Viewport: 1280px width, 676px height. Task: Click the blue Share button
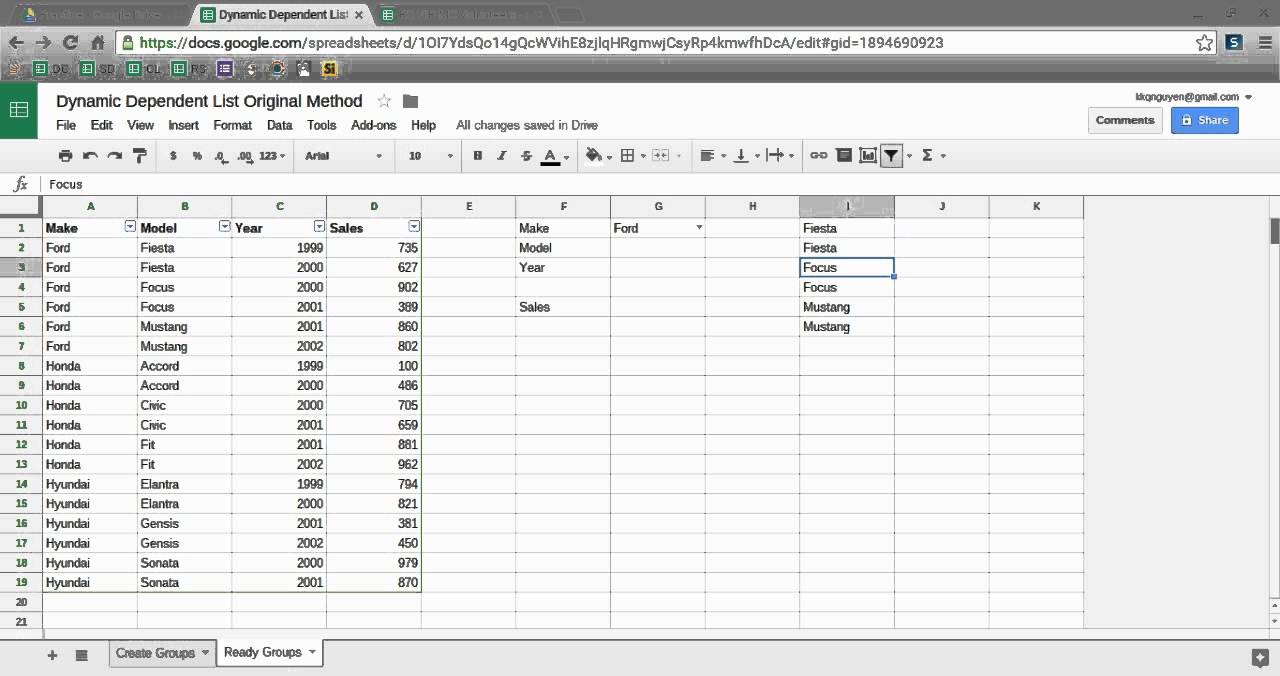1205,120
